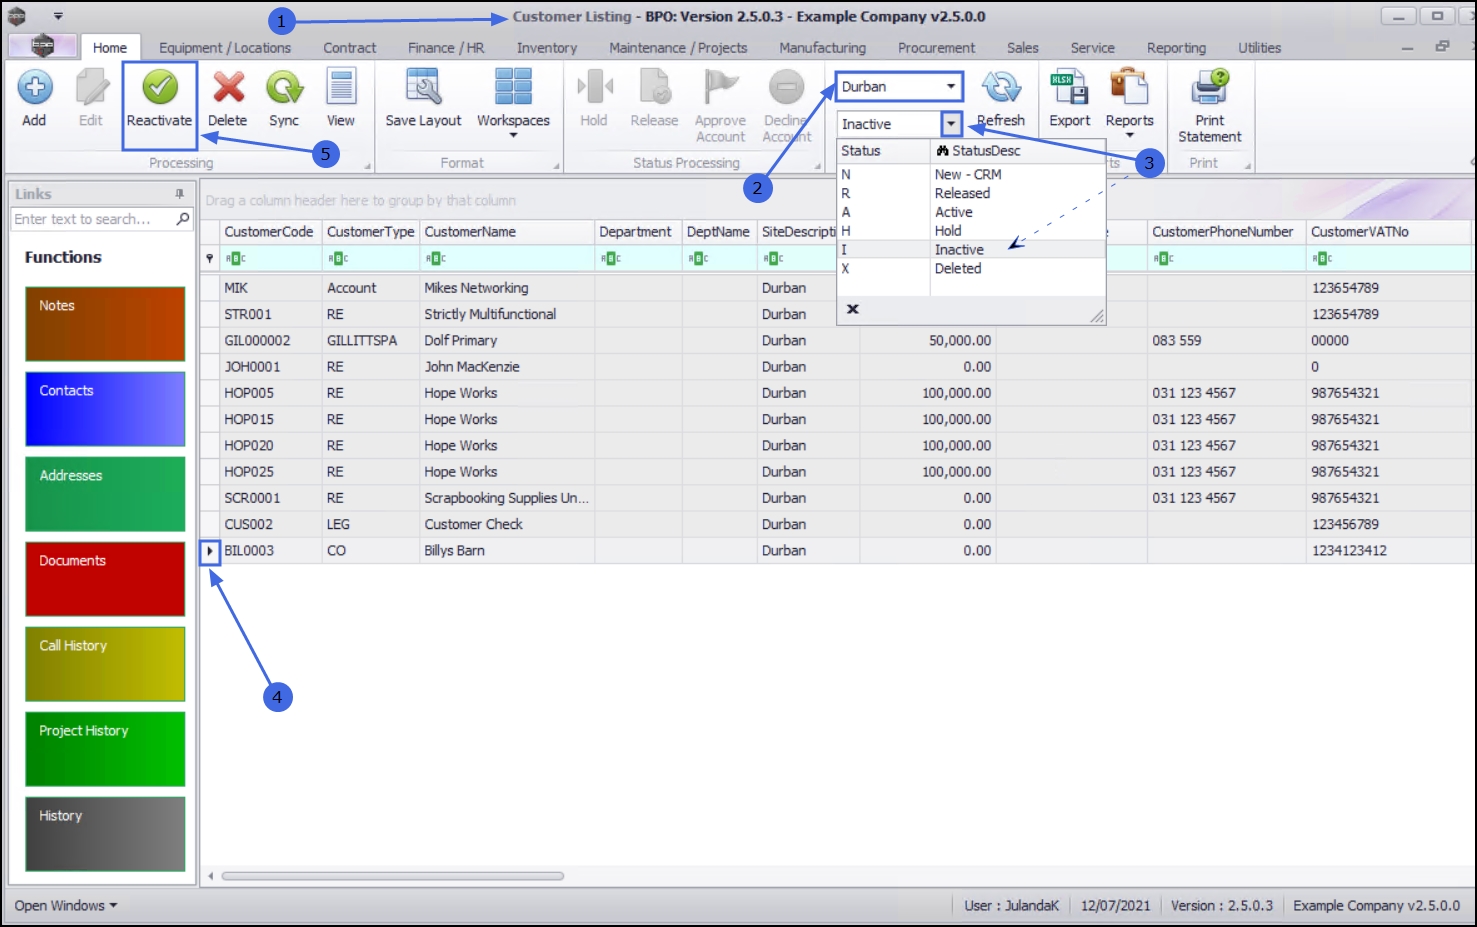1477x927 pixels.
Task: Click the Release icon
Action: tap(655, 88)
